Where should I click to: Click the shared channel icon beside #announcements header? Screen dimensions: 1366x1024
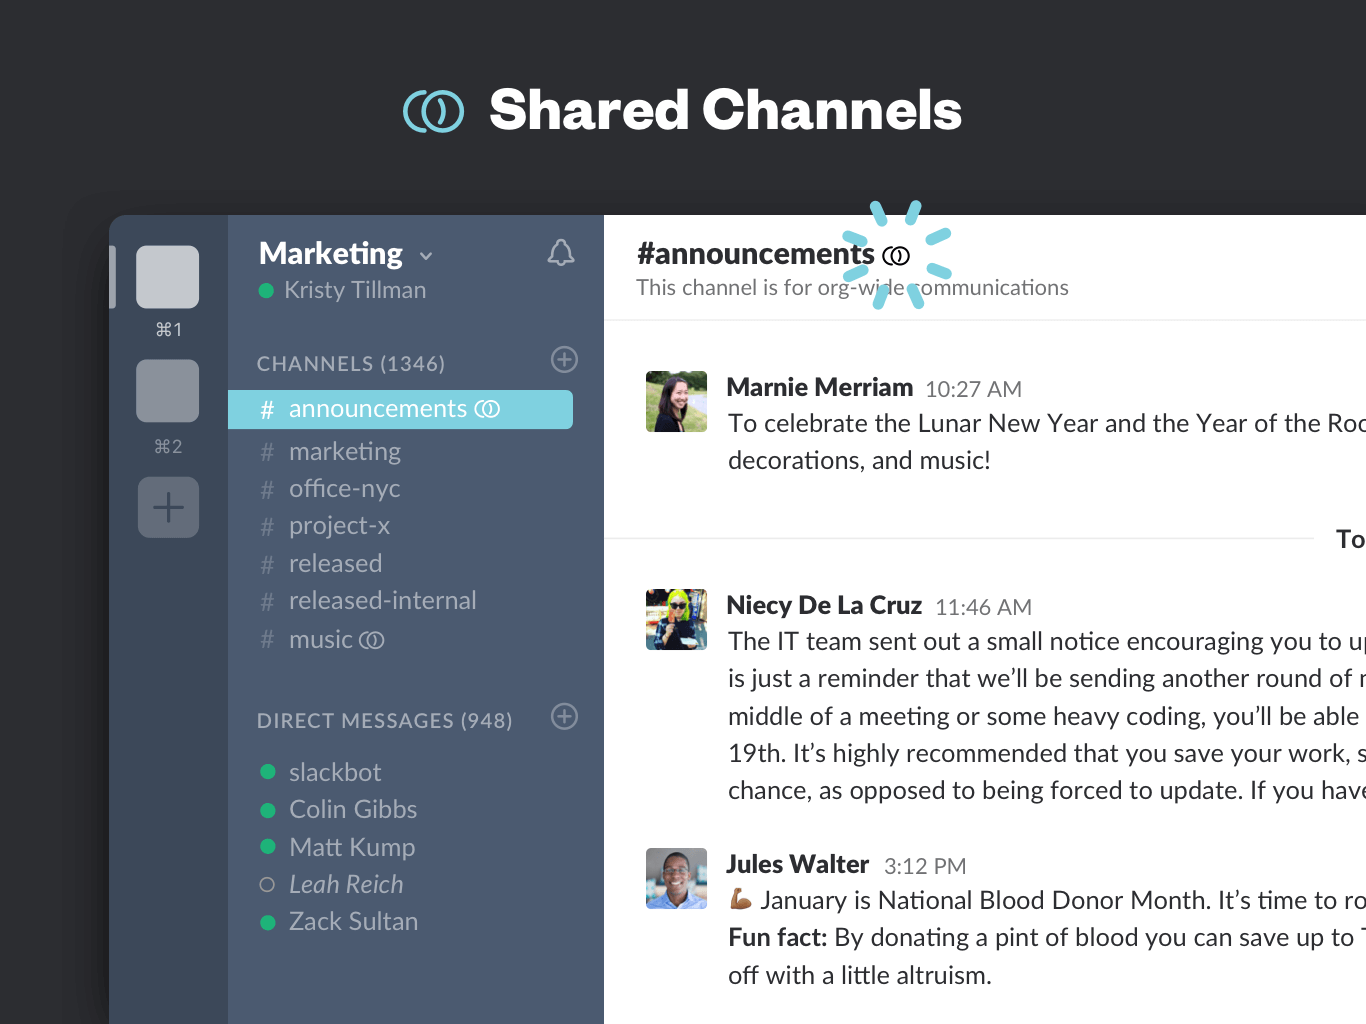[897, 254]
